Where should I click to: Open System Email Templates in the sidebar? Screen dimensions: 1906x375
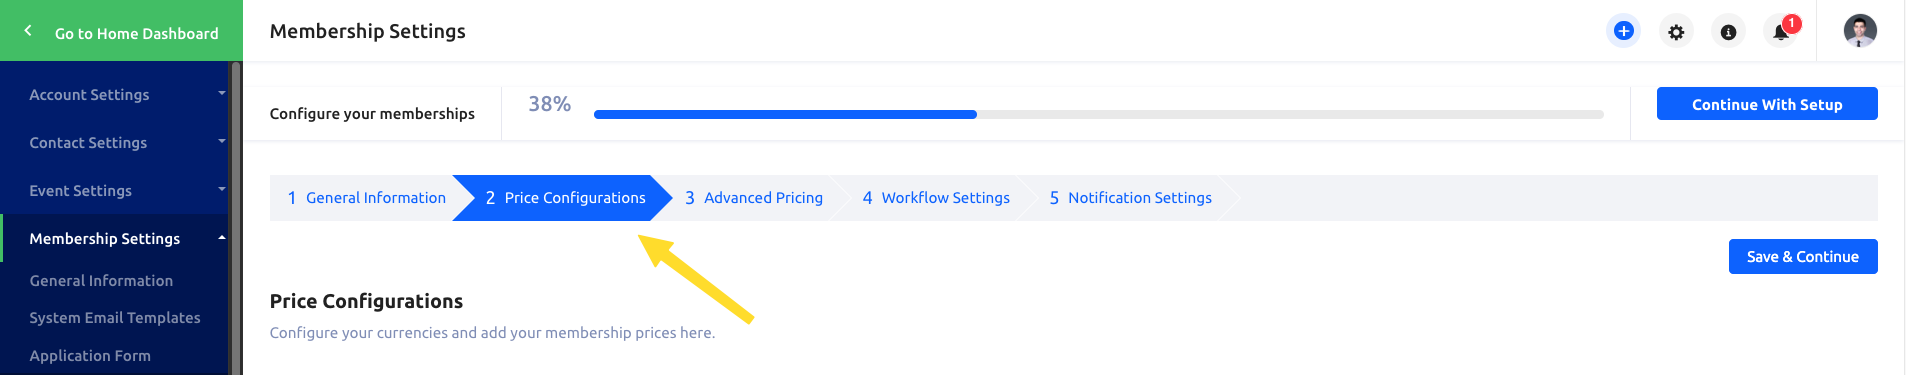[x=115, y=318]
